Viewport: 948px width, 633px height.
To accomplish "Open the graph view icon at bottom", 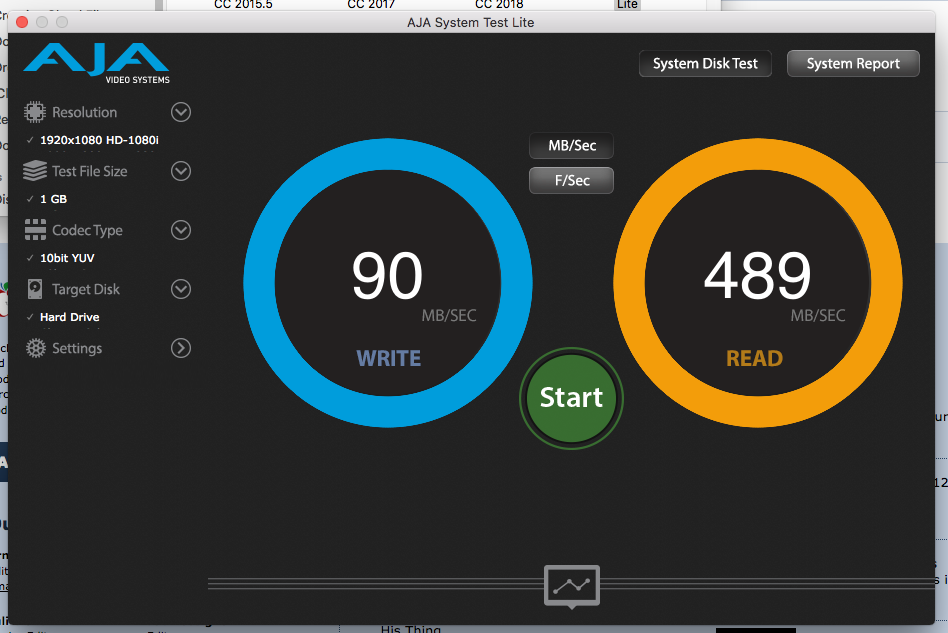I will (x=571, y=585).
